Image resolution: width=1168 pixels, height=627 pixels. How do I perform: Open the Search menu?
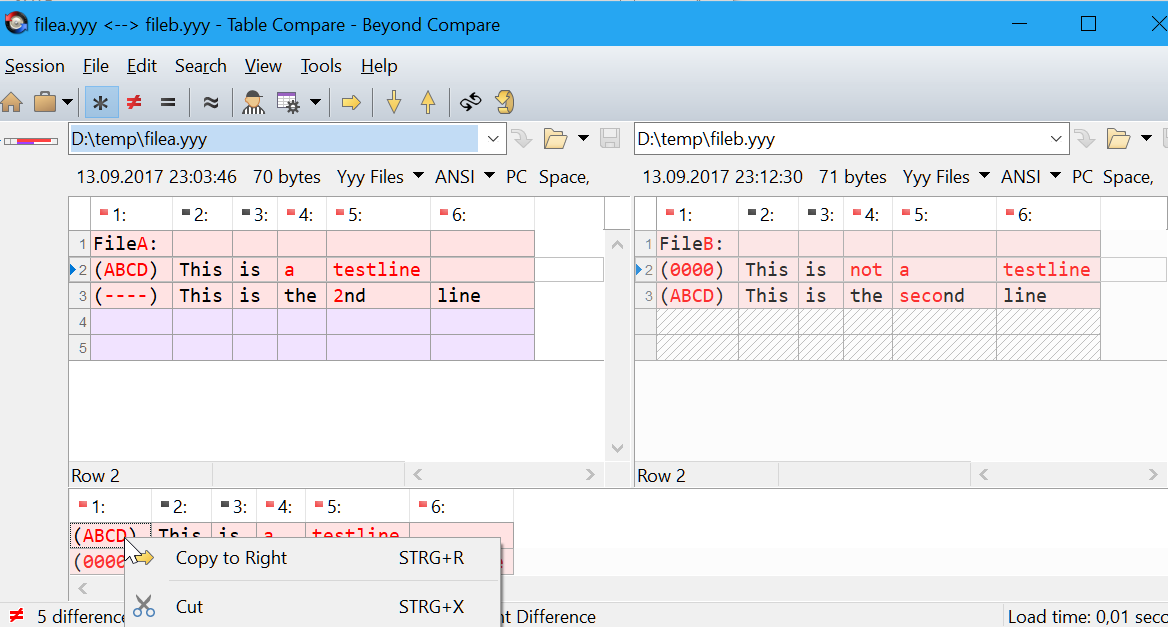(x=200, y=66)
